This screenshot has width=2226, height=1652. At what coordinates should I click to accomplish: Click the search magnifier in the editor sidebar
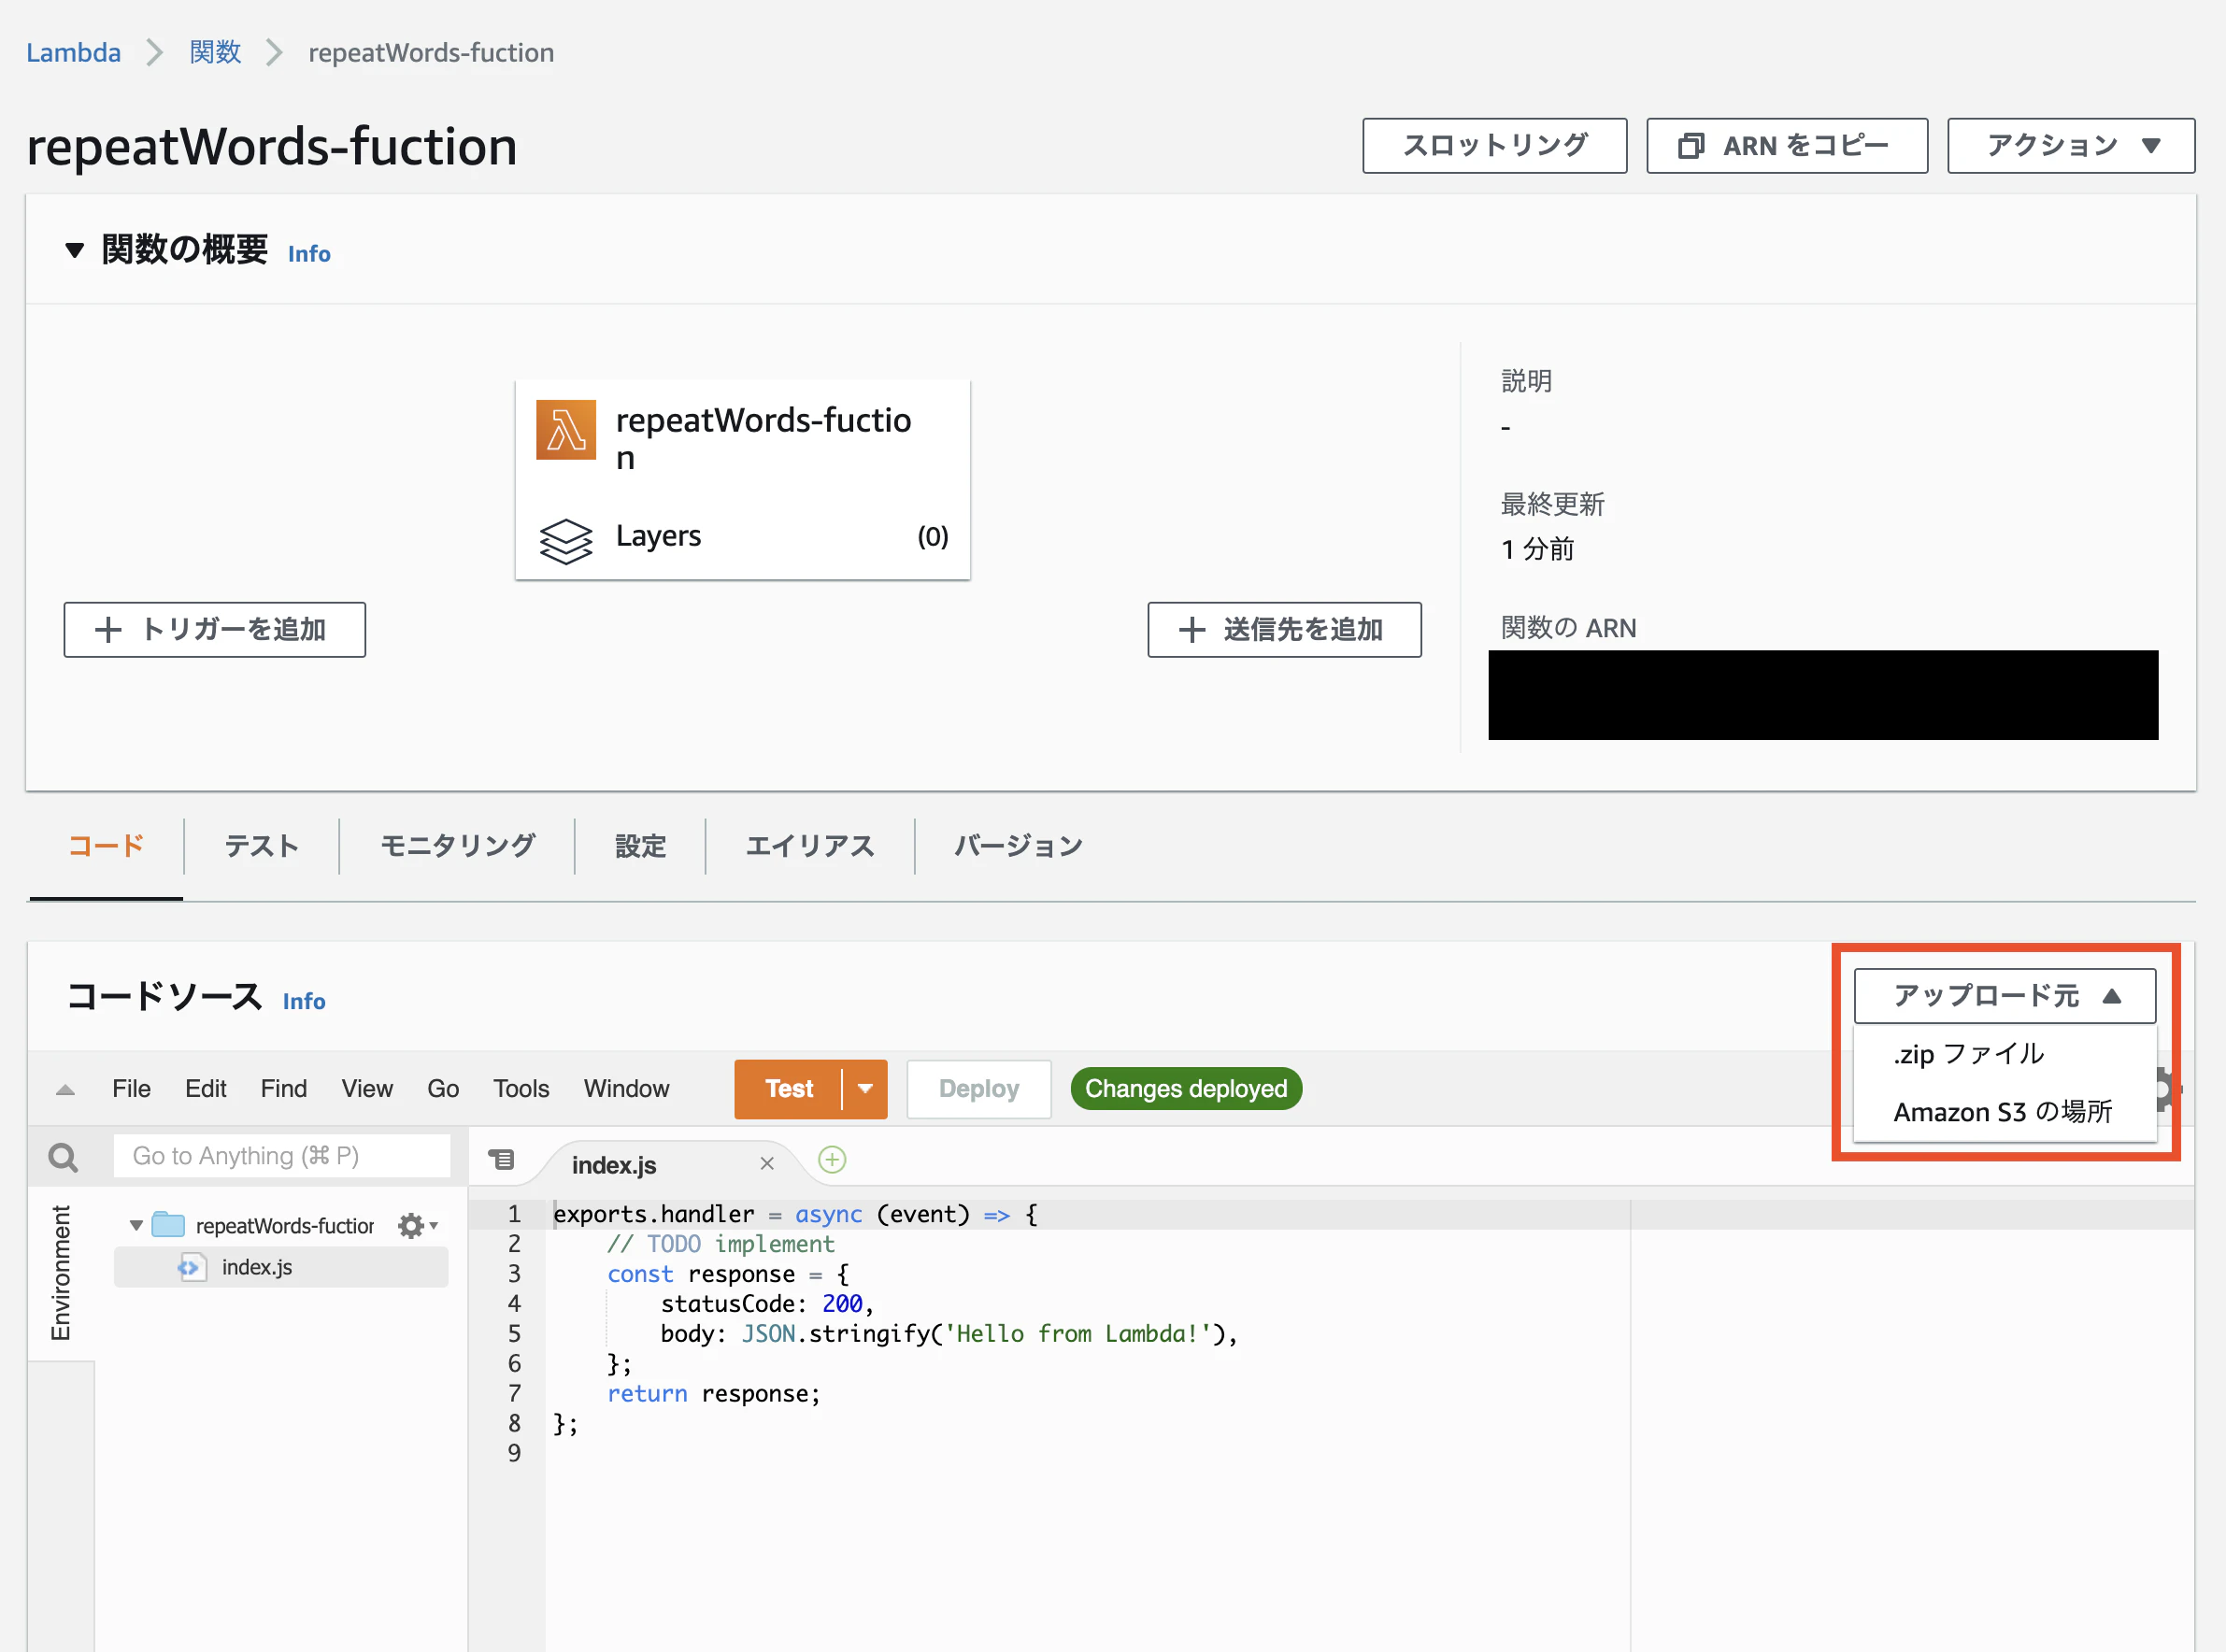pos(63,1157)
